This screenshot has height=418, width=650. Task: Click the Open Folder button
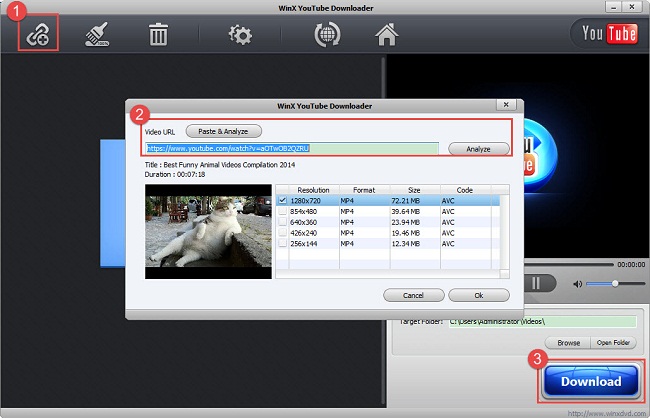click(x=613, y=343)
